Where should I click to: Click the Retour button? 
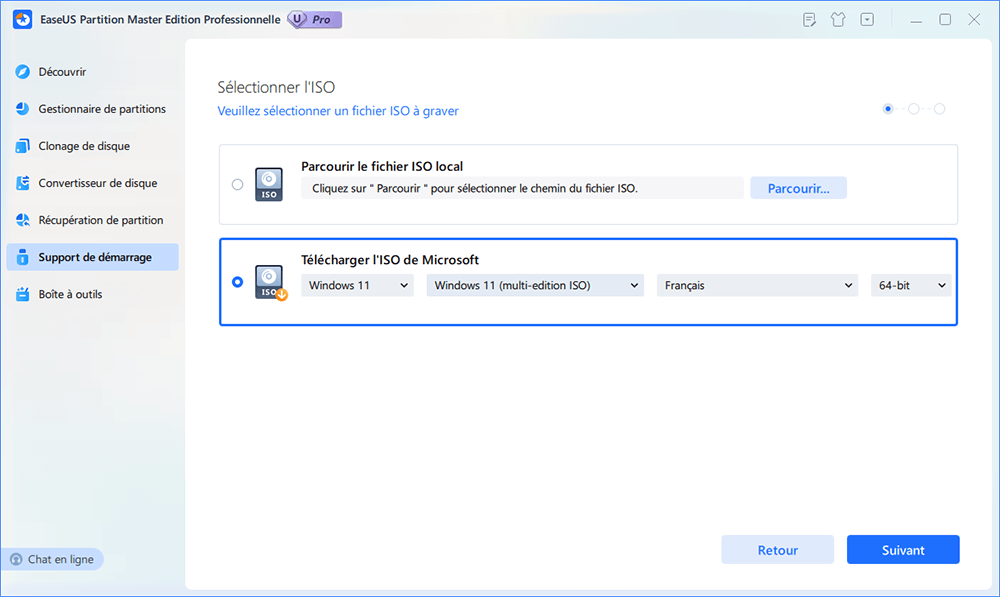click(x=777, y=549)
